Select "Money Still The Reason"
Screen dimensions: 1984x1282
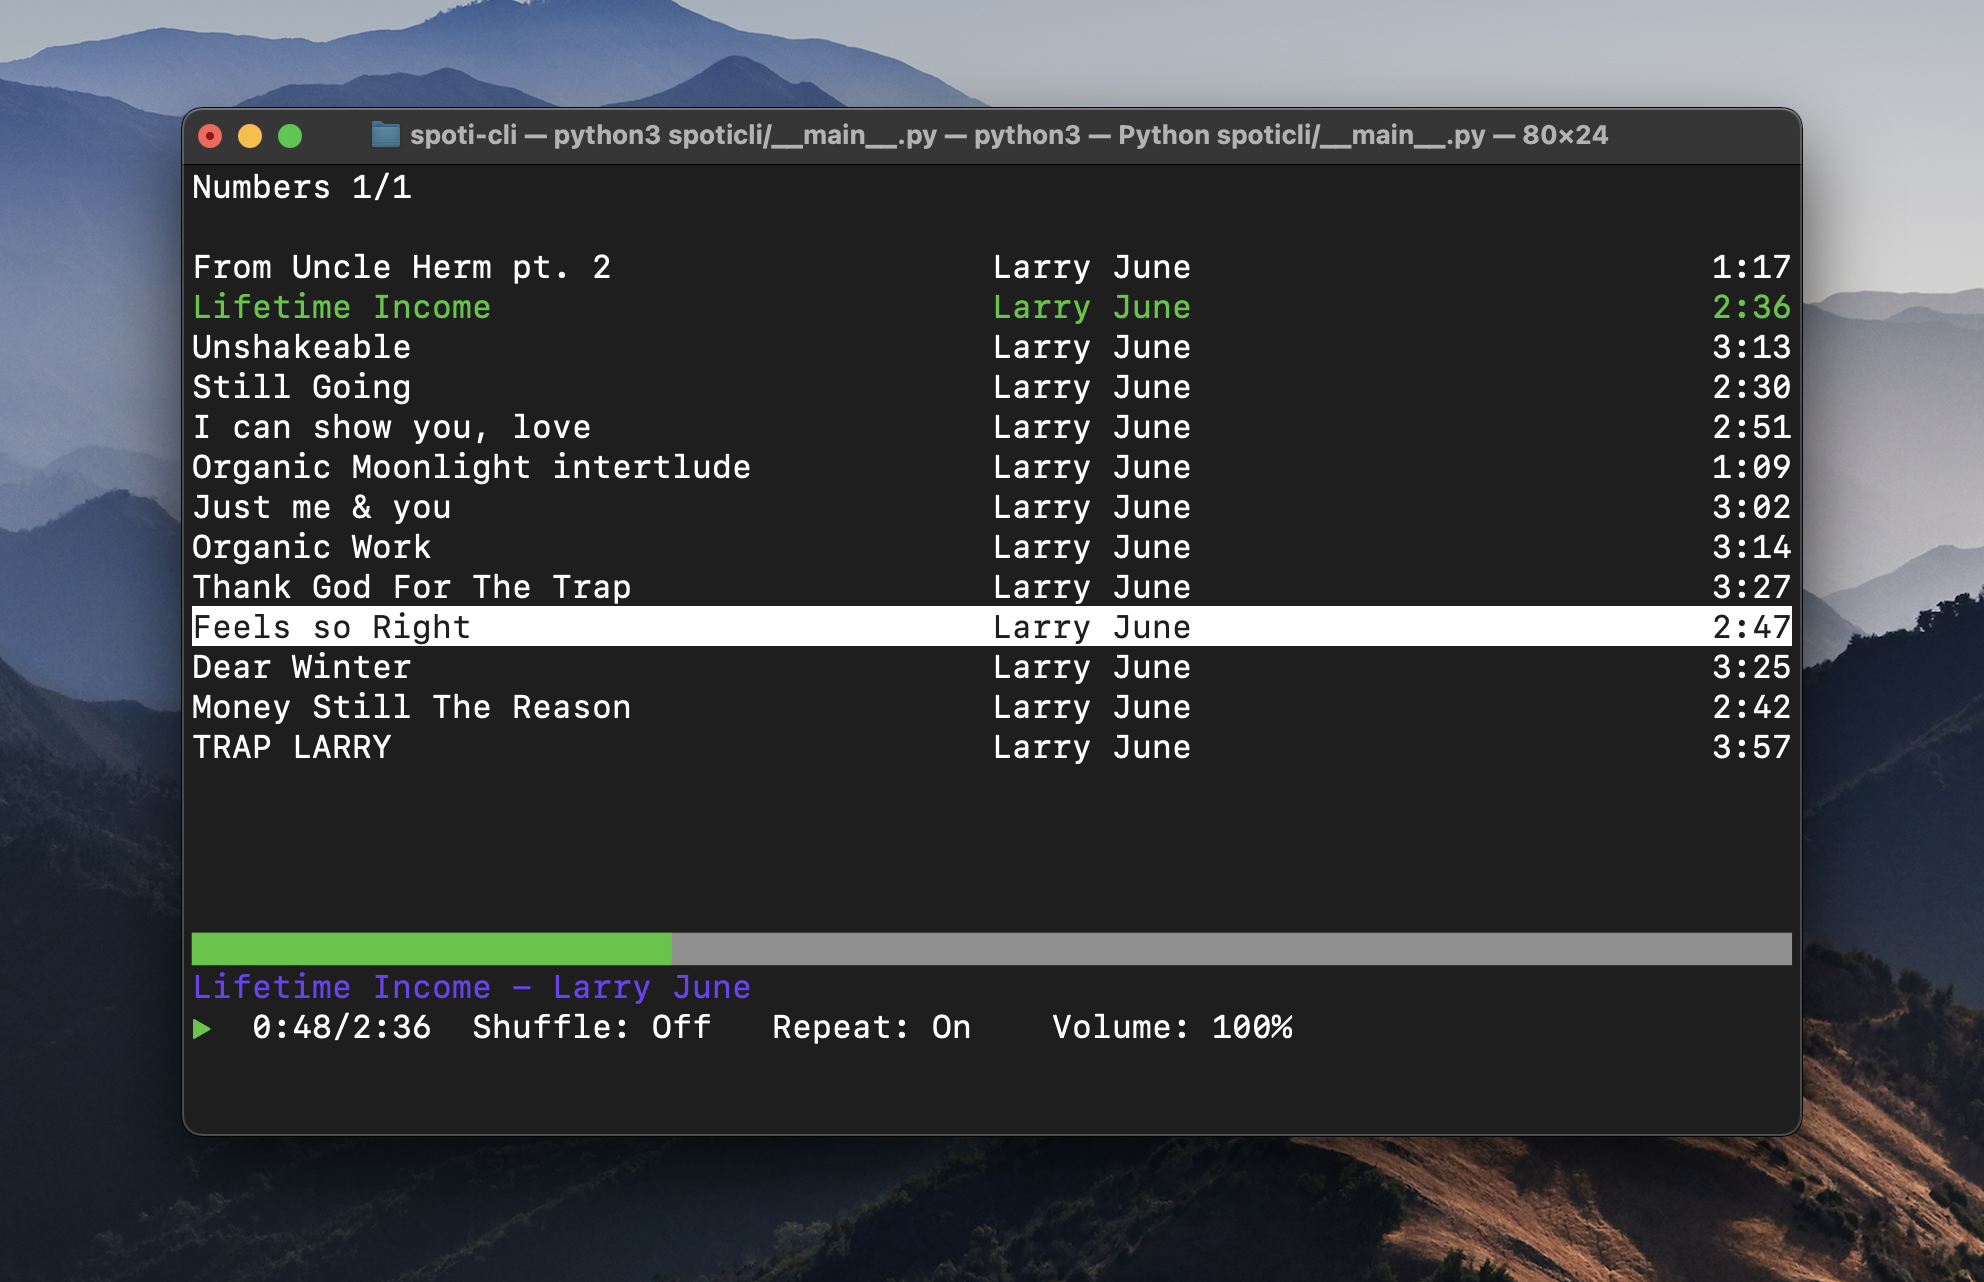(412, 707)
